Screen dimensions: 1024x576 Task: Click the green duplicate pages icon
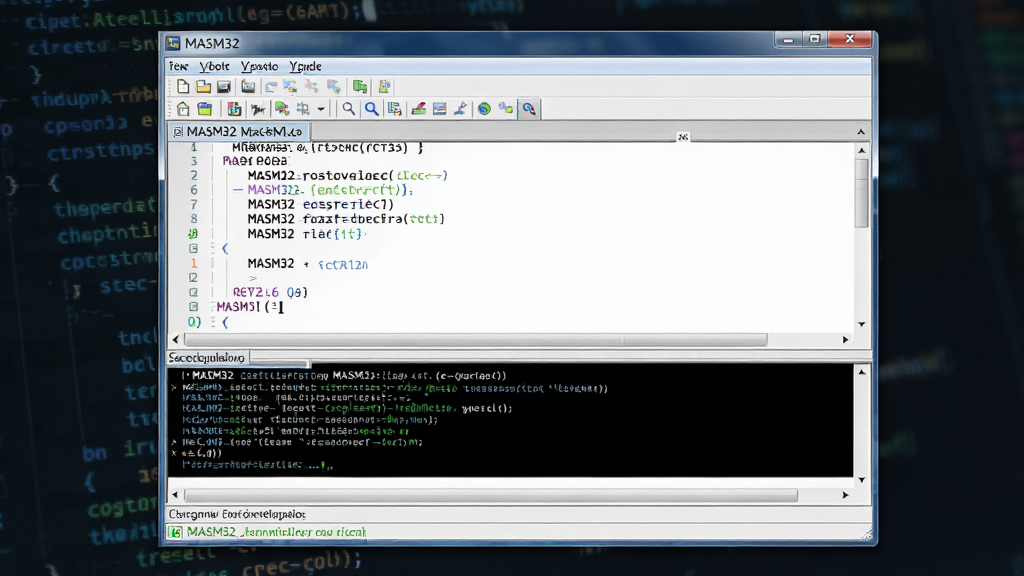[x=359, y=87]
